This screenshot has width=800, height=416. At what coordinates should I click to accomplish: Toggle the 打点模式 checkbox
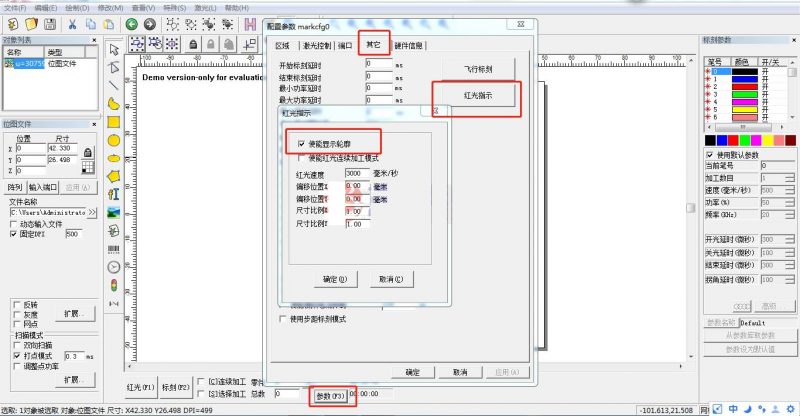[x=17, y=356]
